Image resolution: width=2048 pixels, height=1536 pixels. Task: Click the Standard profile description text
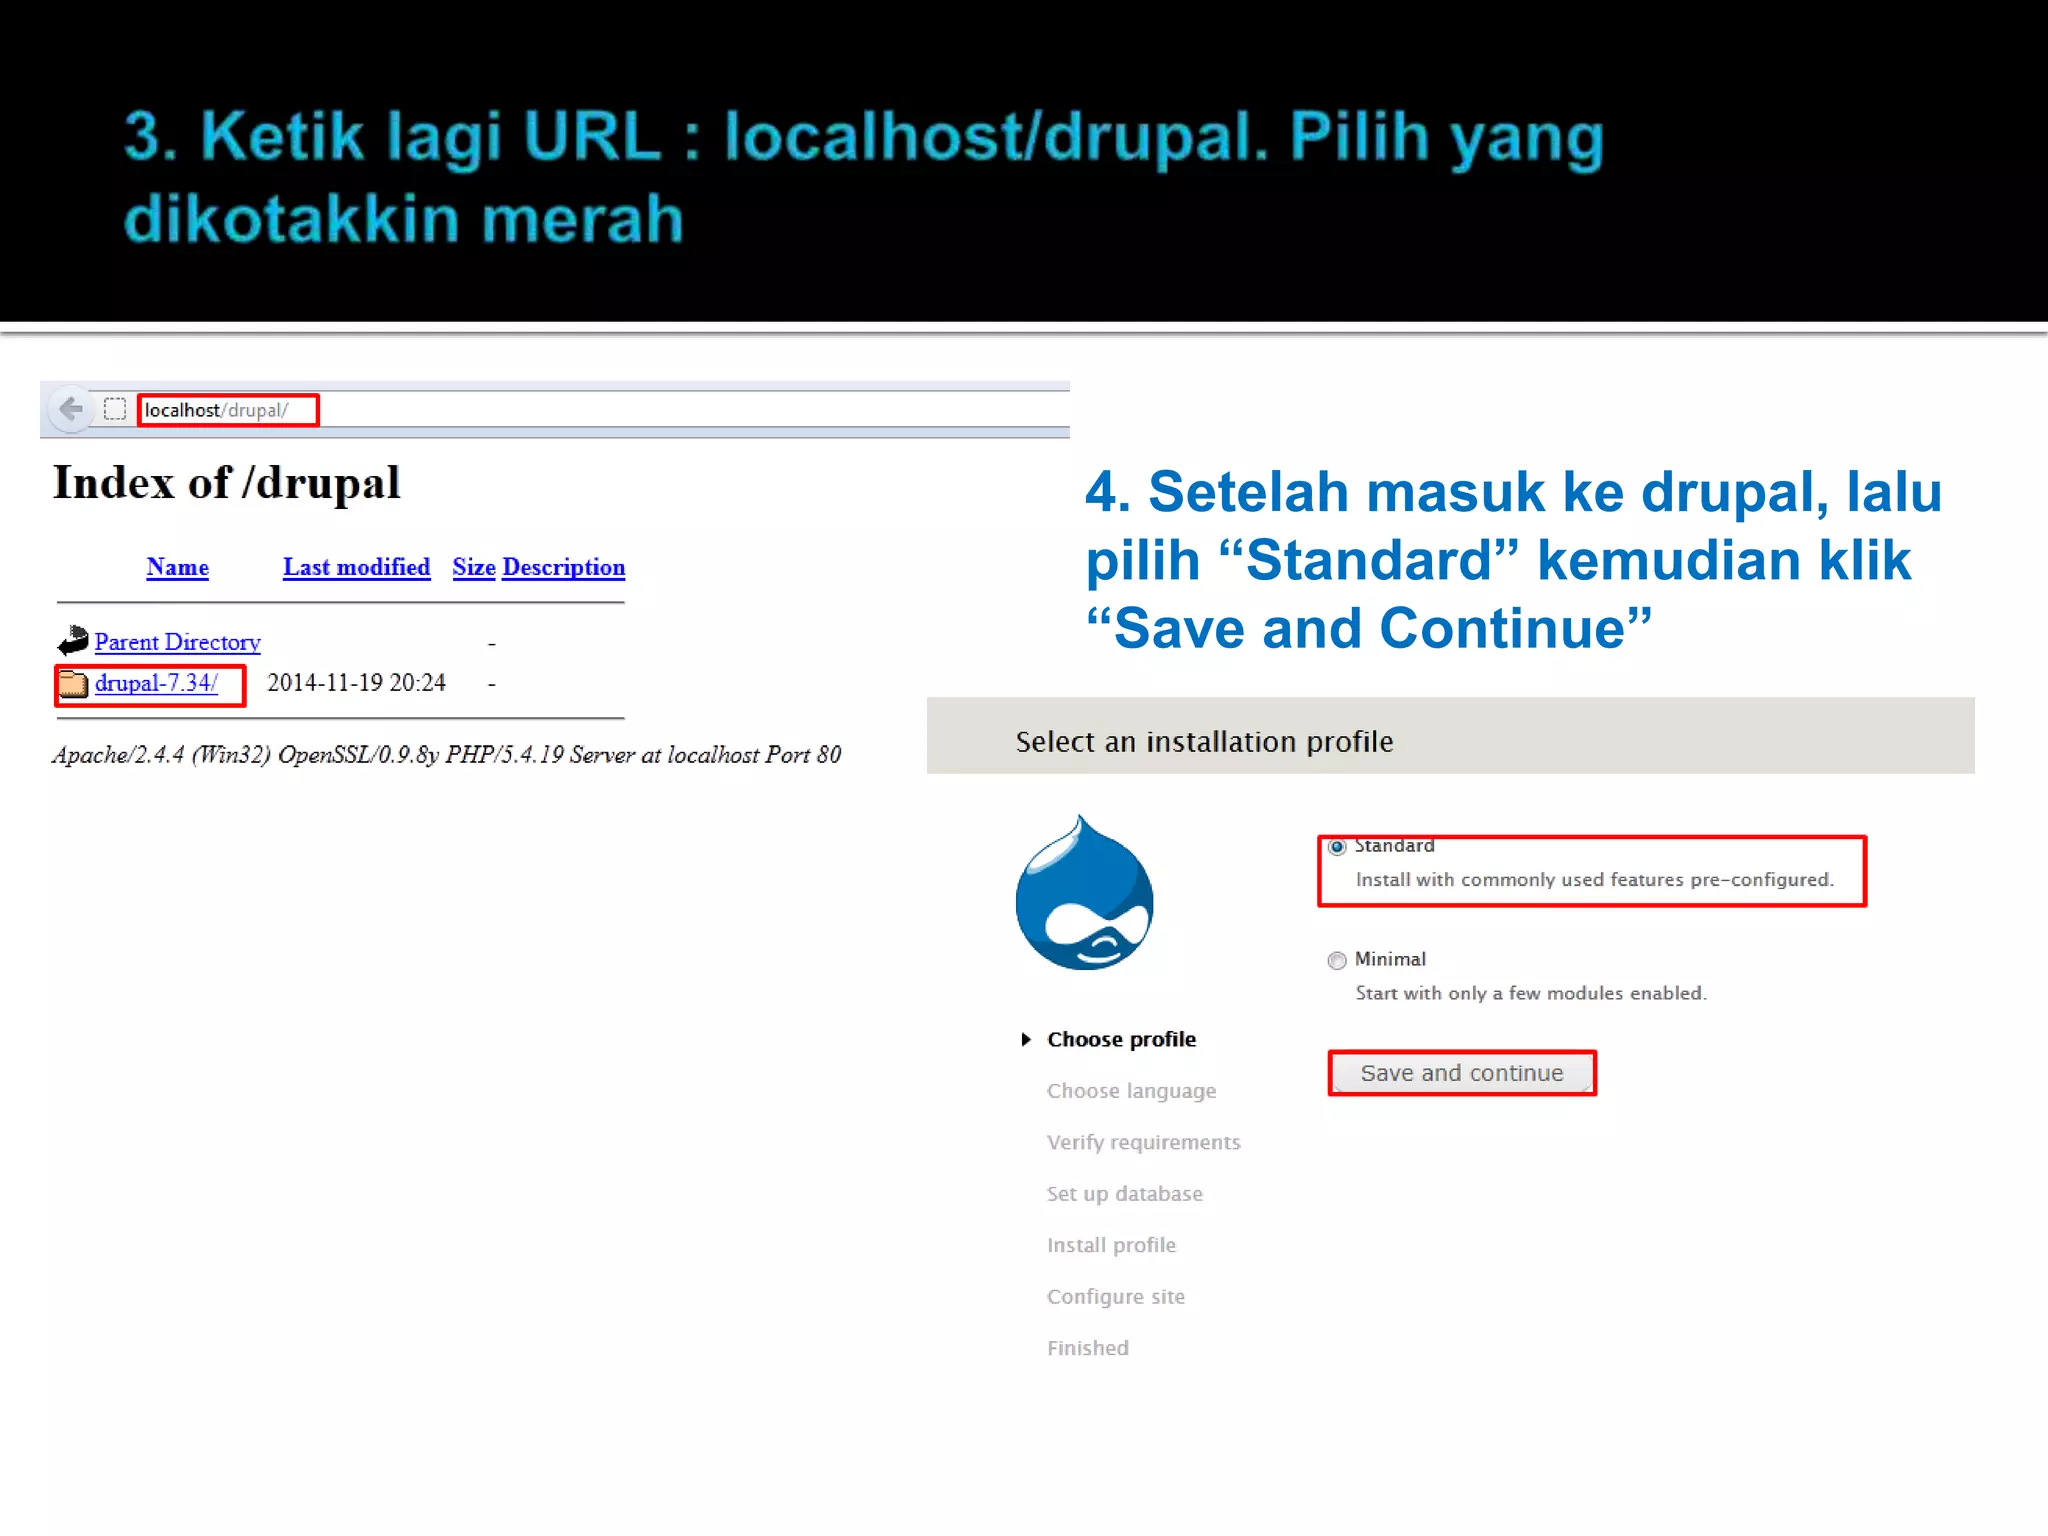pos(1594,880)
